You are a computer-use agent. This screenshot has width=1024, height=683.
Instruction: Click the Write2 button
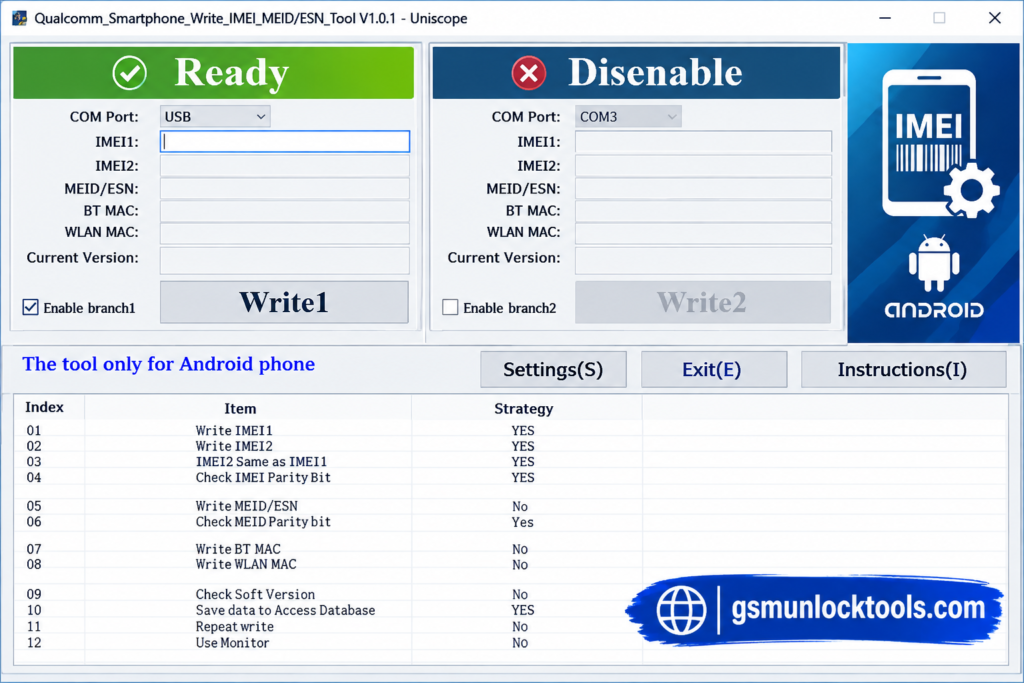(x=703, y=302)
